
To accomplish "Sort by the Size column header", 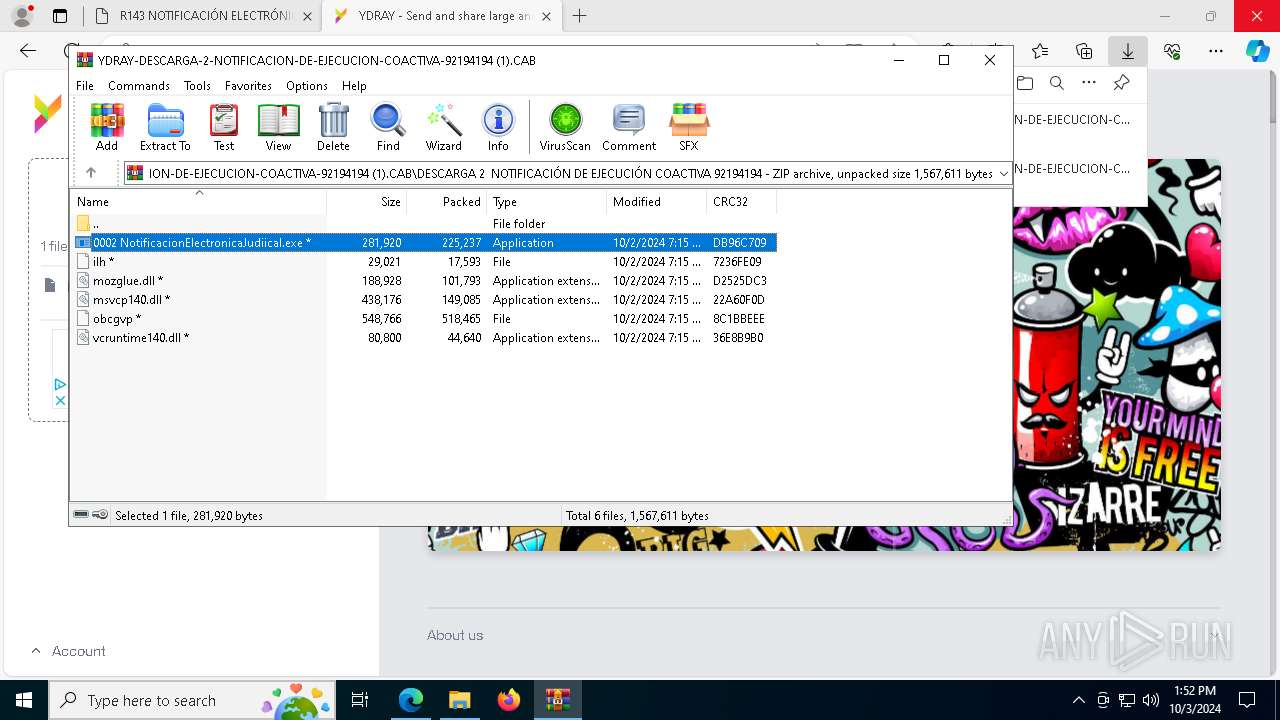I will (x=366, y=202).
